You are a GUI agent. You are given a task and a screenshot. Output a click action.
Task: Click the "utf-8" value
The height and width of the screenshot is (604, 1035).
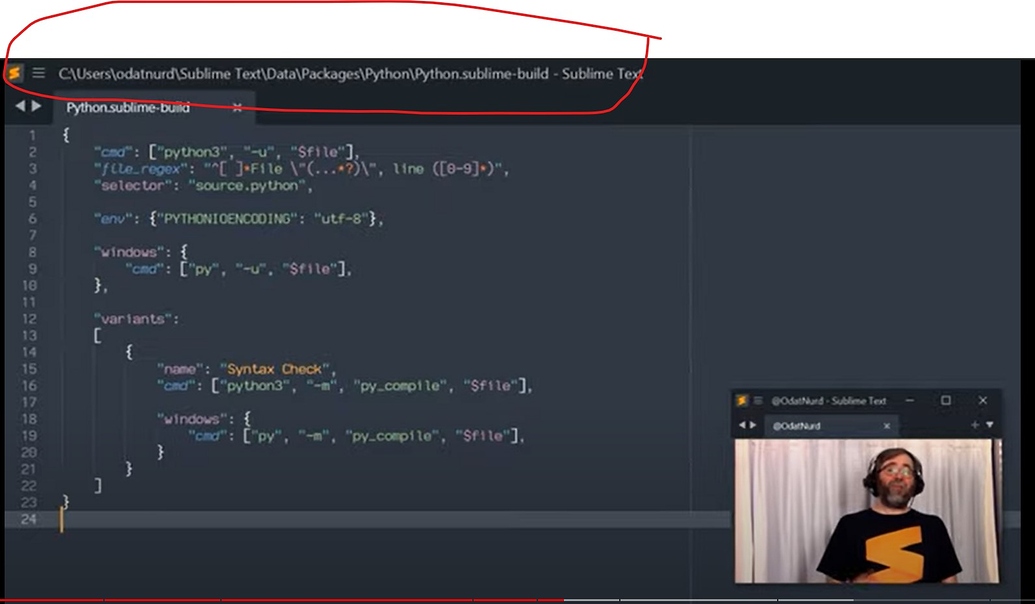point(341,218)
